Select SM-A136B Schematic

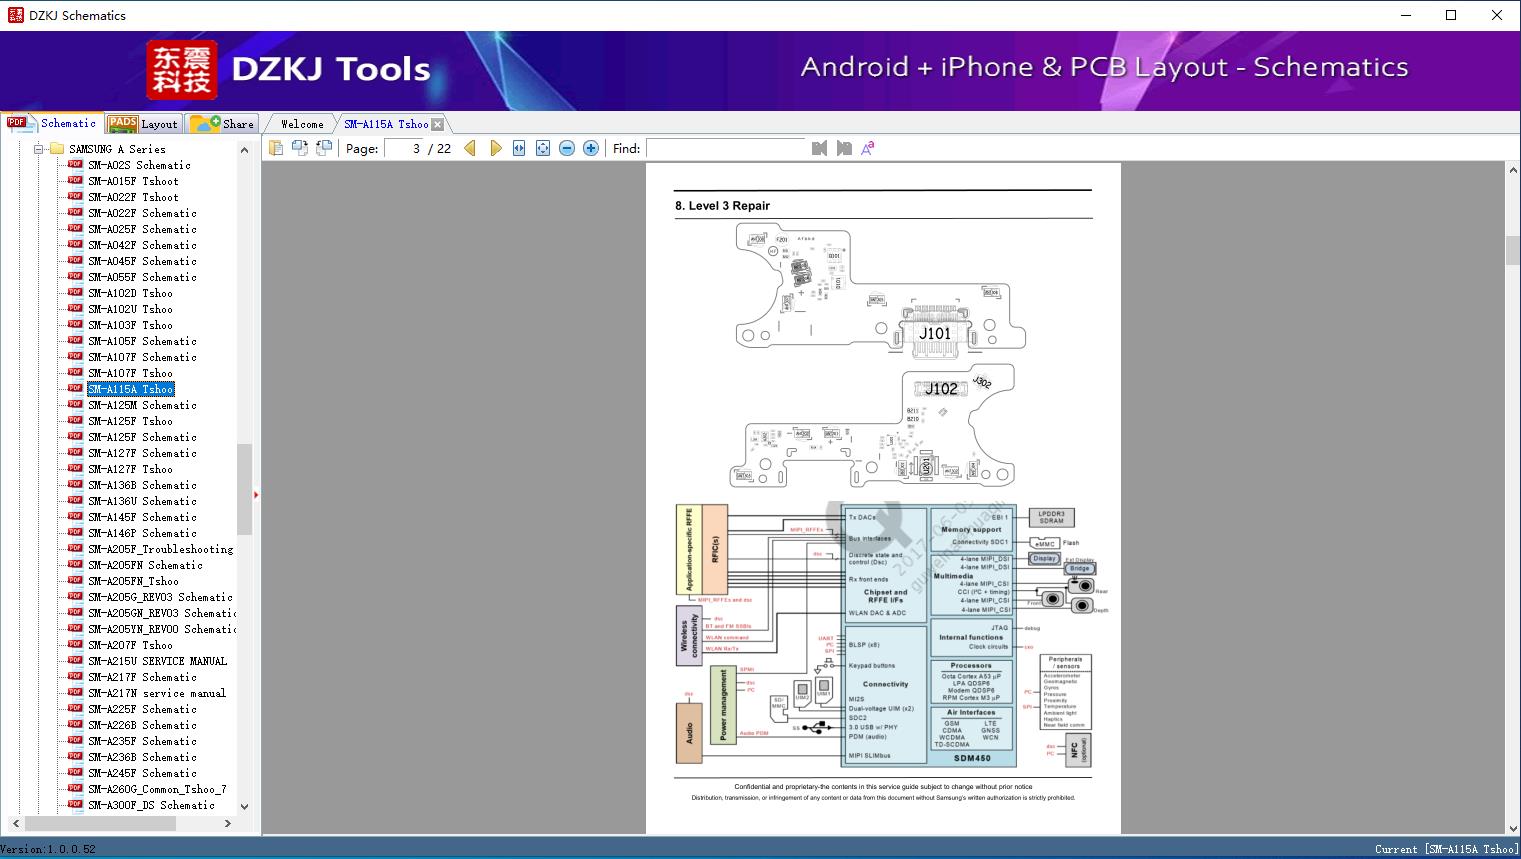[x=142, y=485]
